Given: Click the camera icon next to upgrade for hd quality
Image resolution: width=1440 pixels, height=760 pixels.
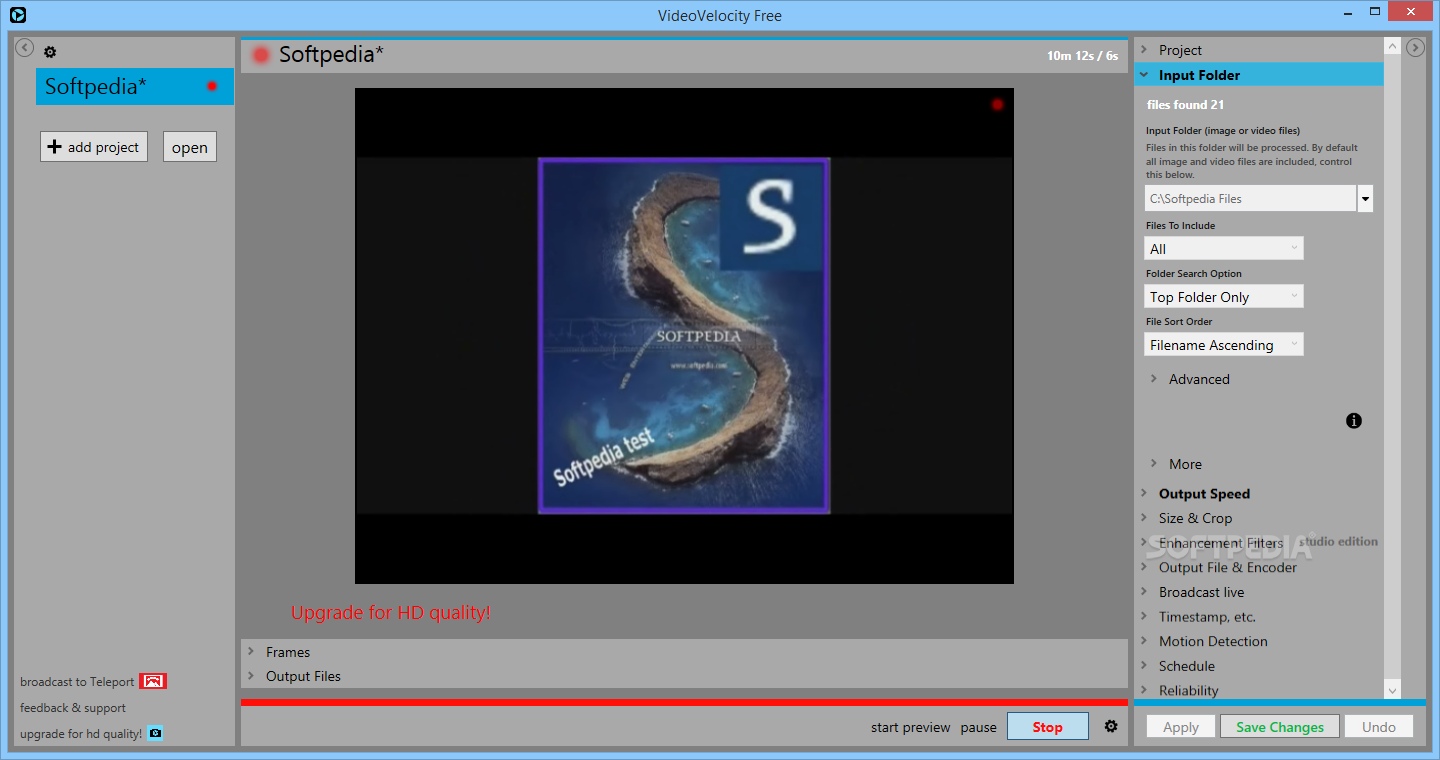Looking at the screenshot, I should point(155,733).
